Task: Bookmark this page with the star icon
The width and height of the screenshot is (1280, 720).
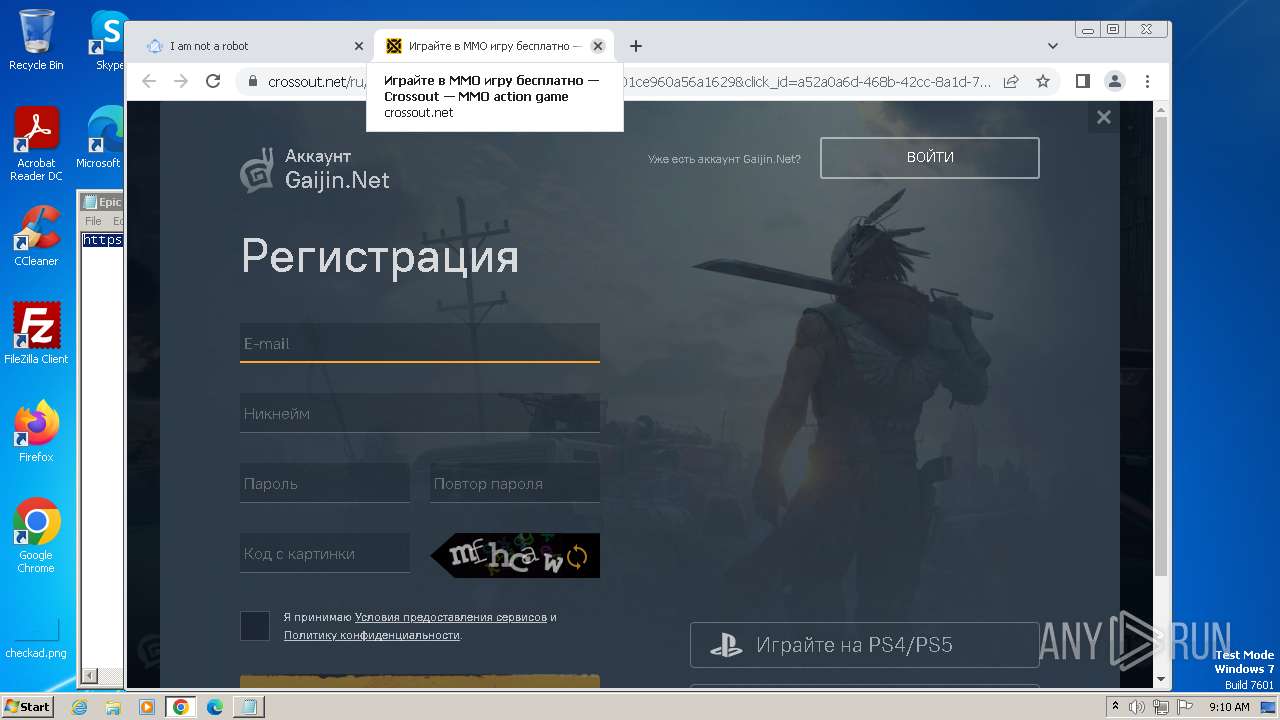Action: (1043, 81)
